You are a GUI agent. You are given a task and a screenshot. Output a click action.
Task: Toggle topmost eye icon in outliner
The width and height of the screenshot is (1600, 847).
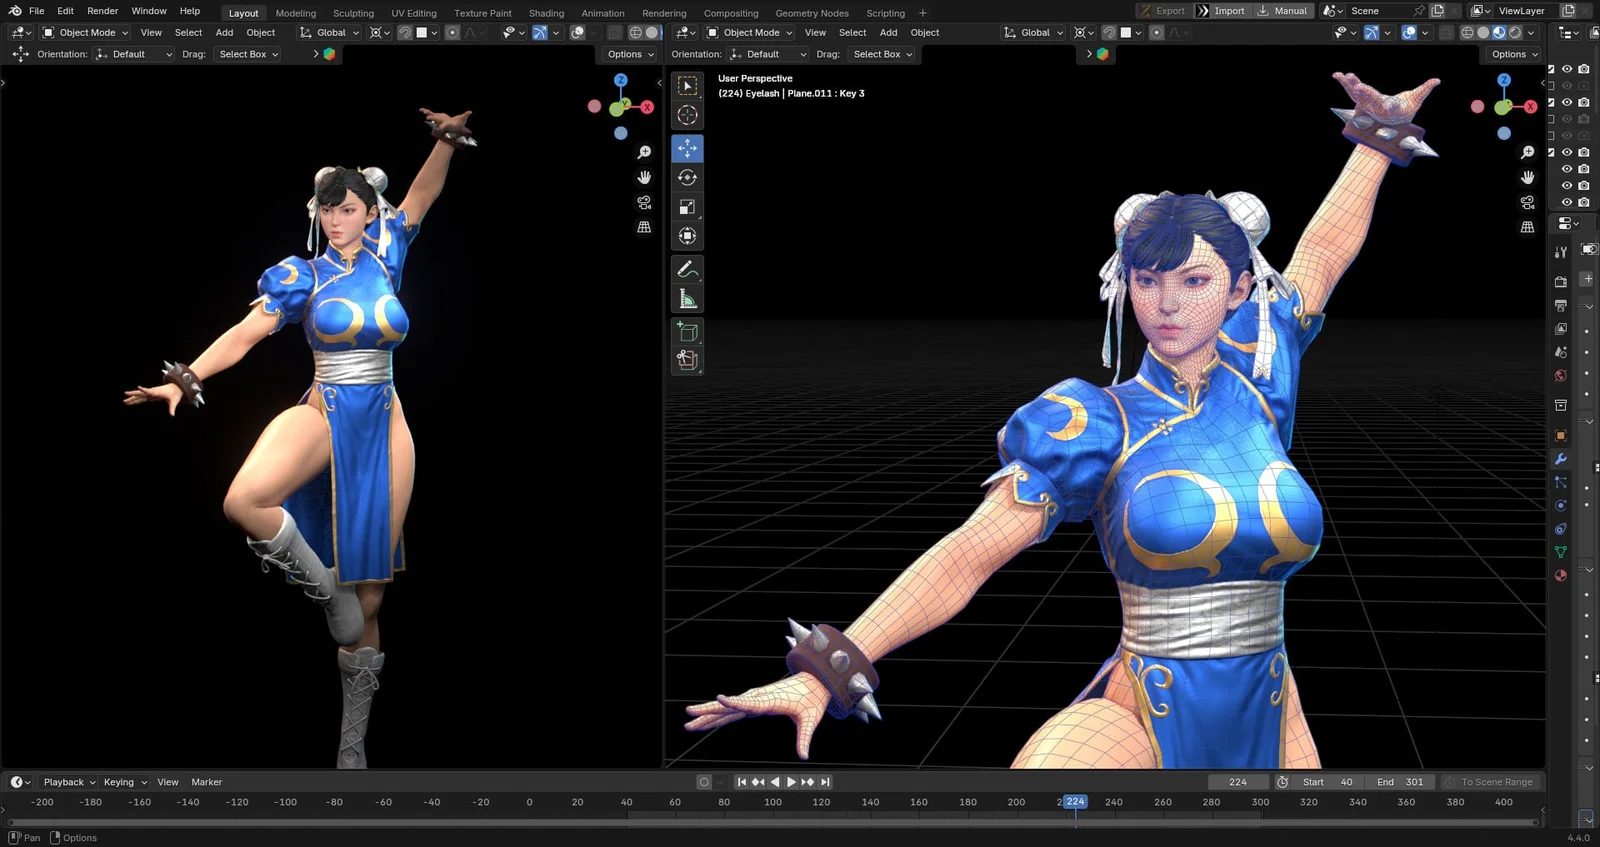click(1567, 69)
